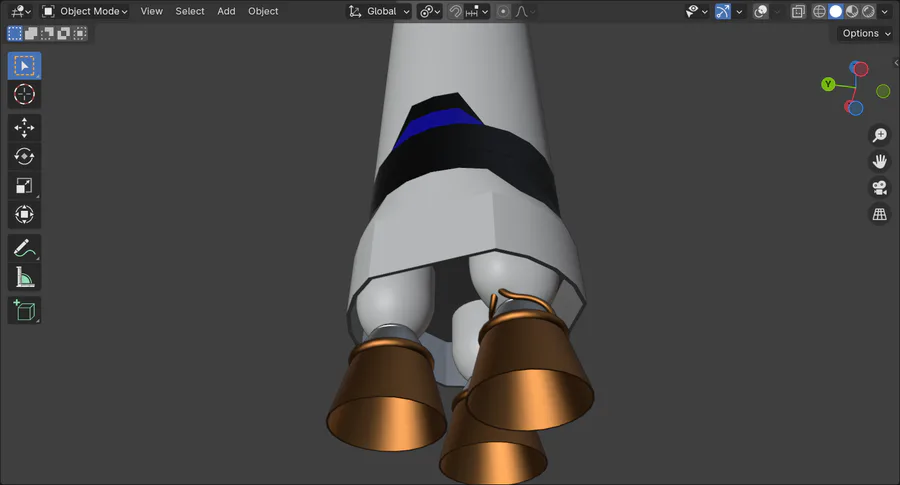Select the Measure tool
This screenshot has width=900, height=485.
[x=24, y=277]
